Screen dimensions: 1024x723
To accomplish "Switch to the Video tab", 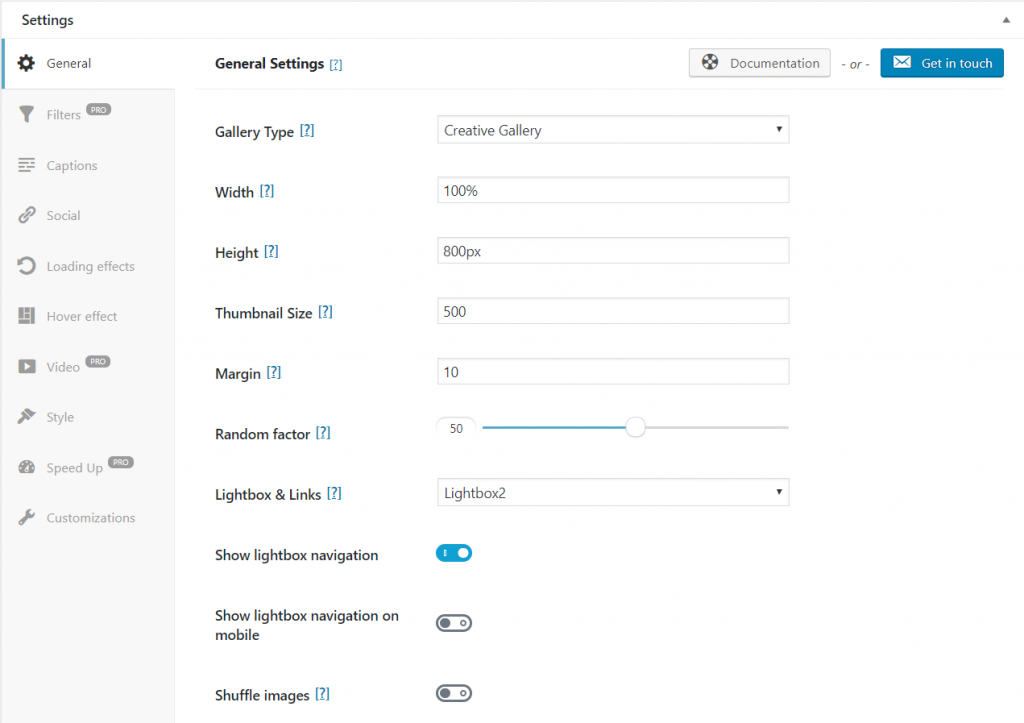I will [89, 366].
